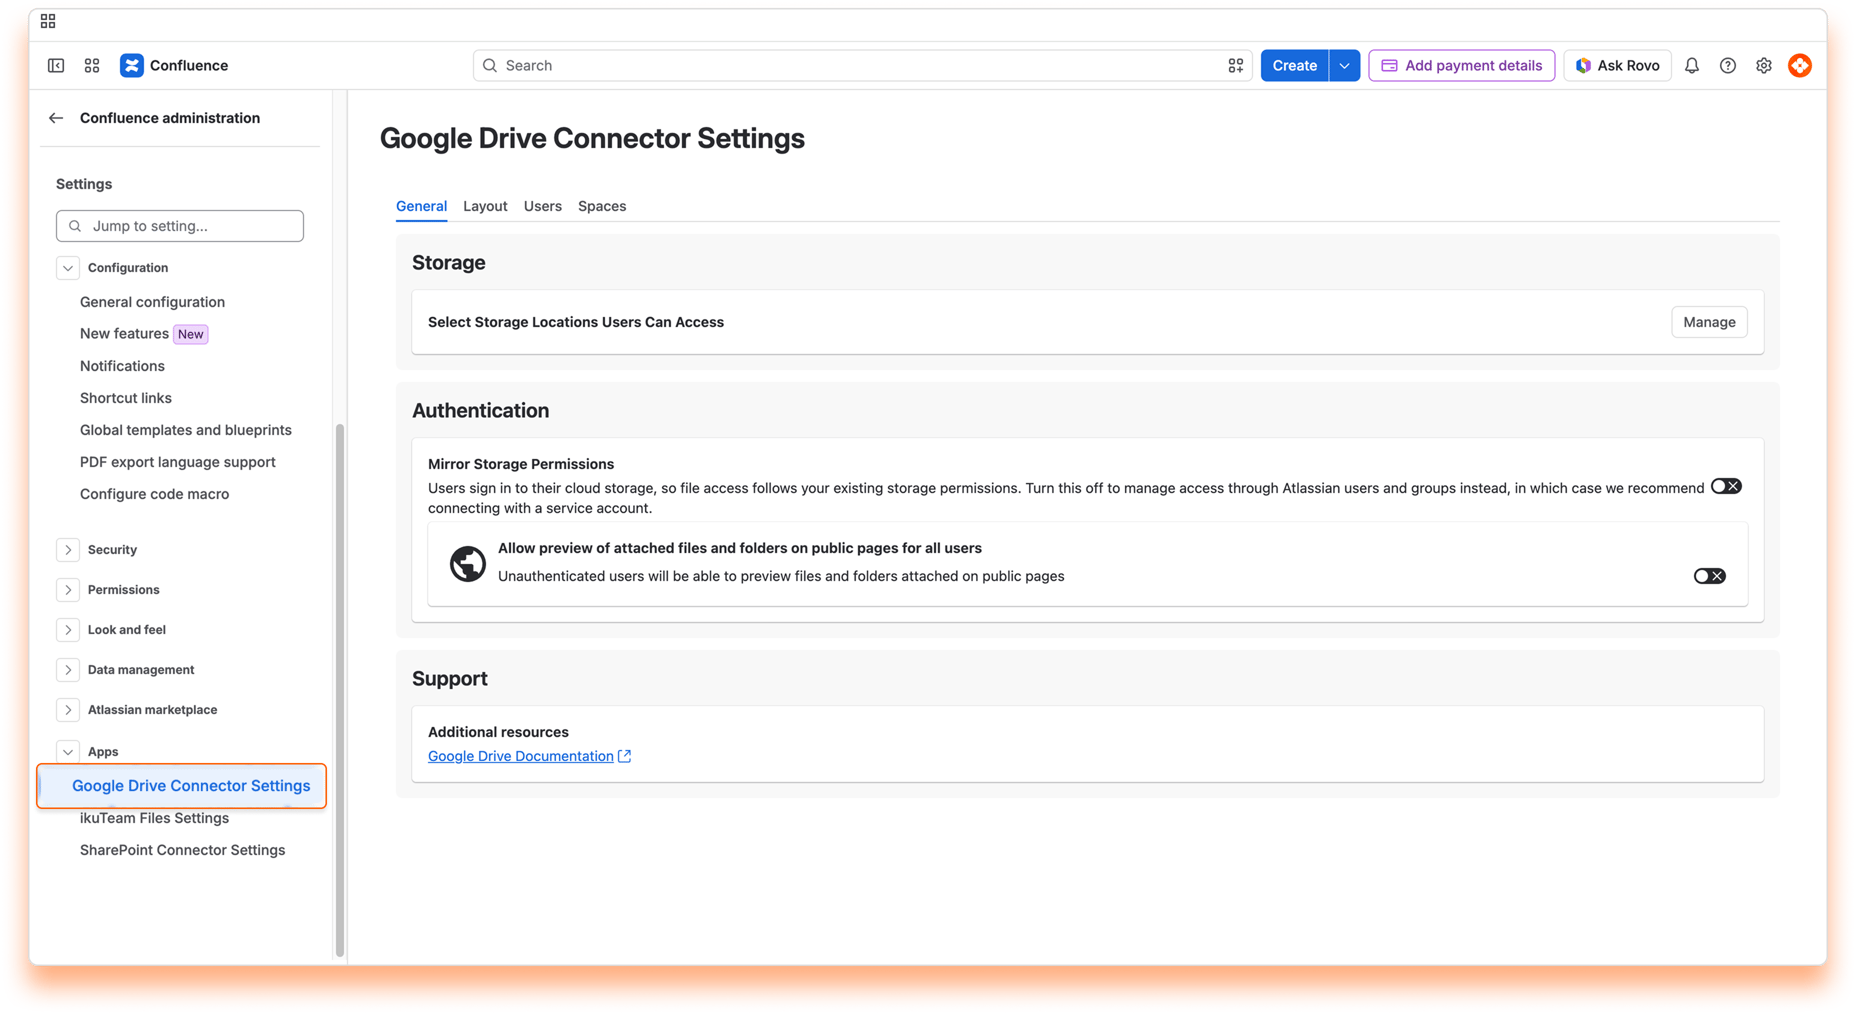The image size is (1856, 1014).
Task: Click the blue Create button
Action: (x=1294, y=65)
